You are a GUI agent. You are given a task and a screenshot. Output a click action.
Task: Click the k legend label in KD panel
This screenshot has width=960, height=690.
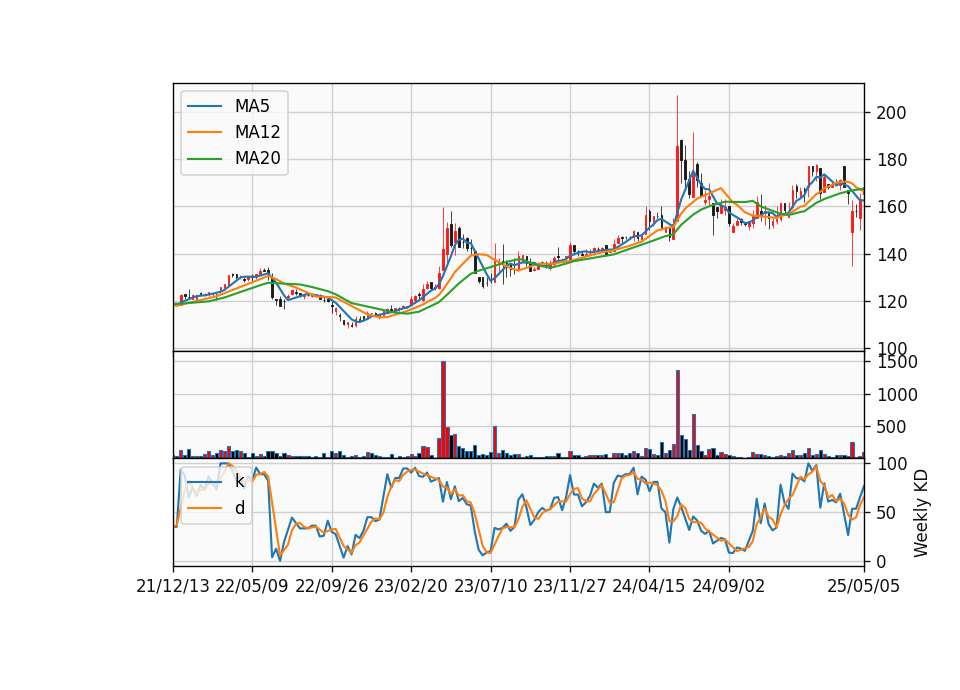[x=239, y=481]
